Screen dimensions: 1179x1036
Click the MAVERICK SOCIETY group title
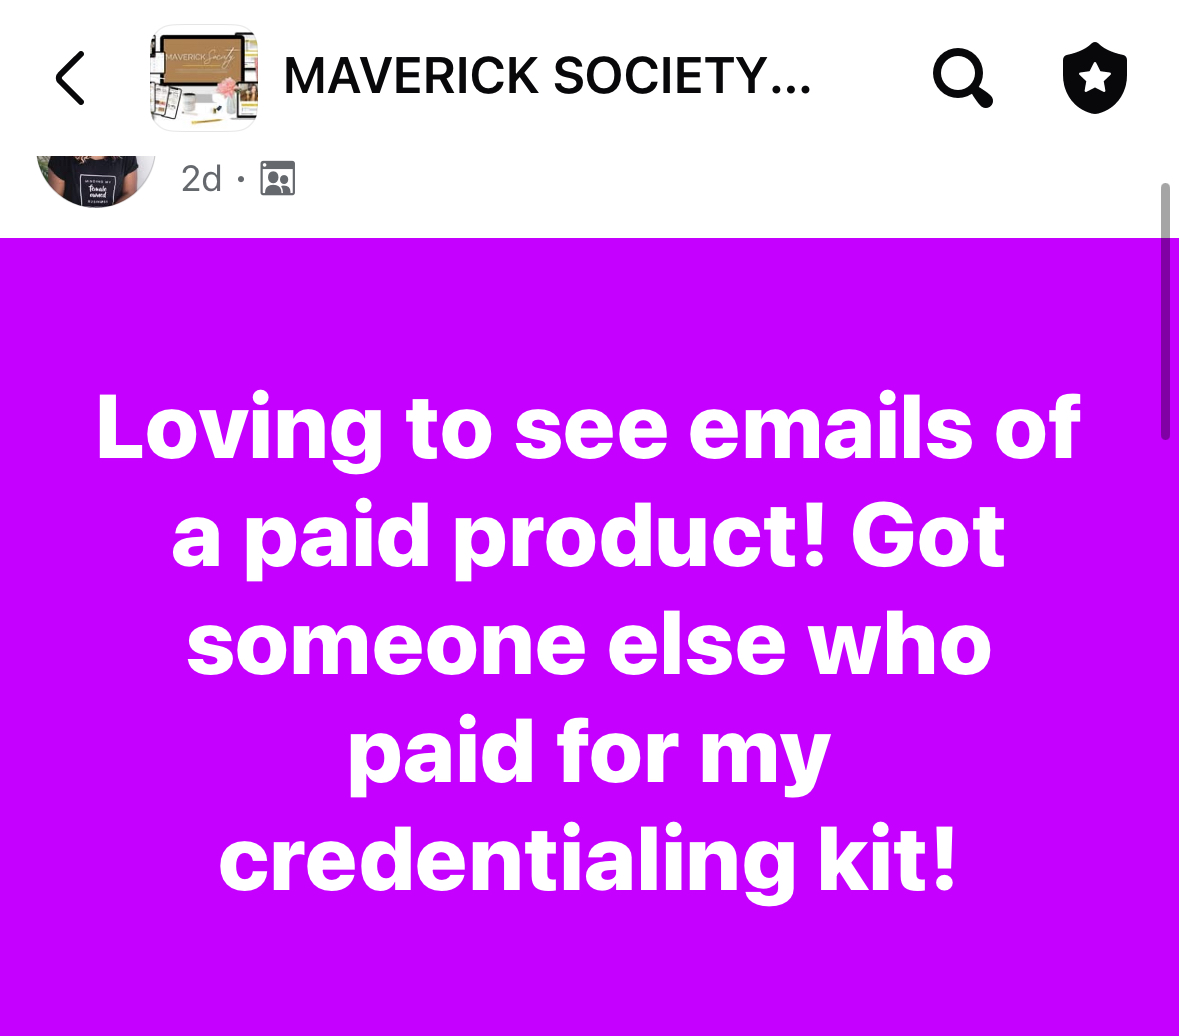(547, 77)
